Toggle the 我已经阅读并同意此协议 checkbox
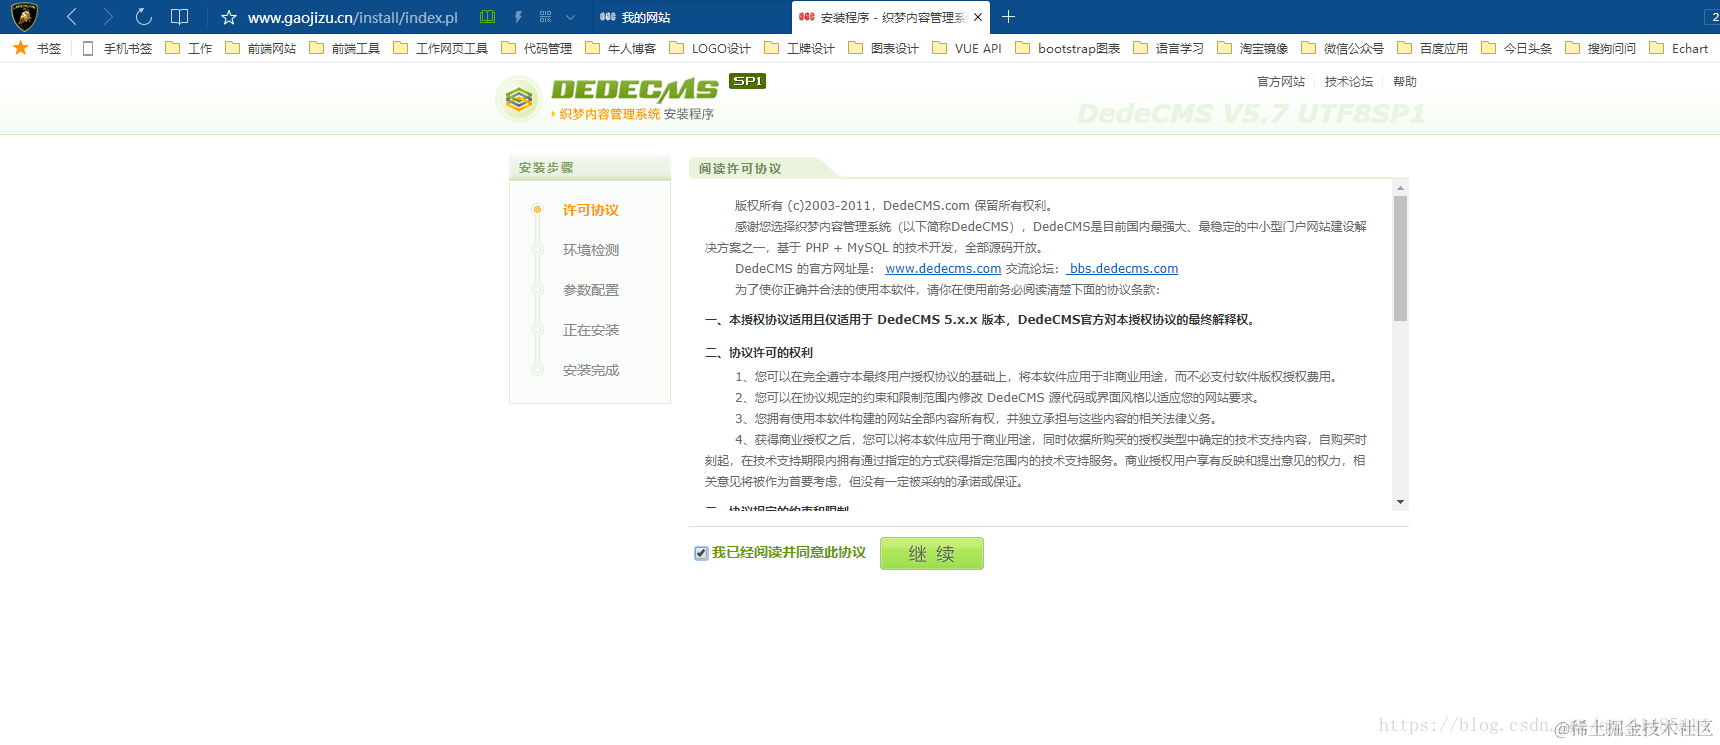The image size is (1720, 745). click(x=701, y=553)
